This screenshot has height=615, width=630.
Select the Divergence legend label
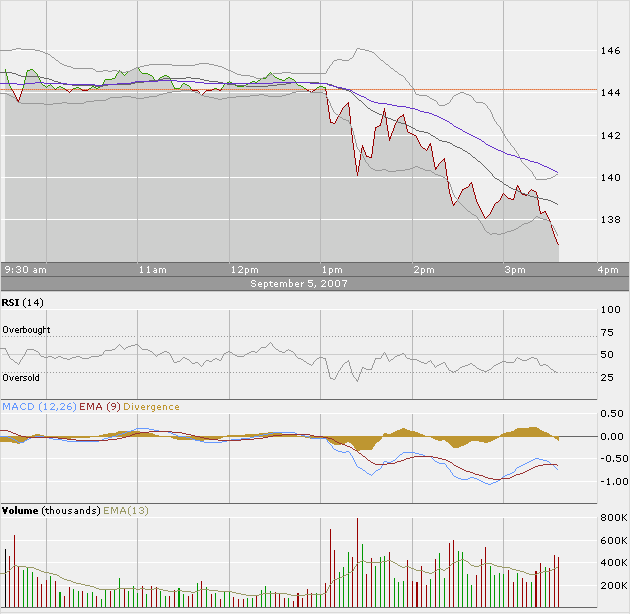click(152, 407)
